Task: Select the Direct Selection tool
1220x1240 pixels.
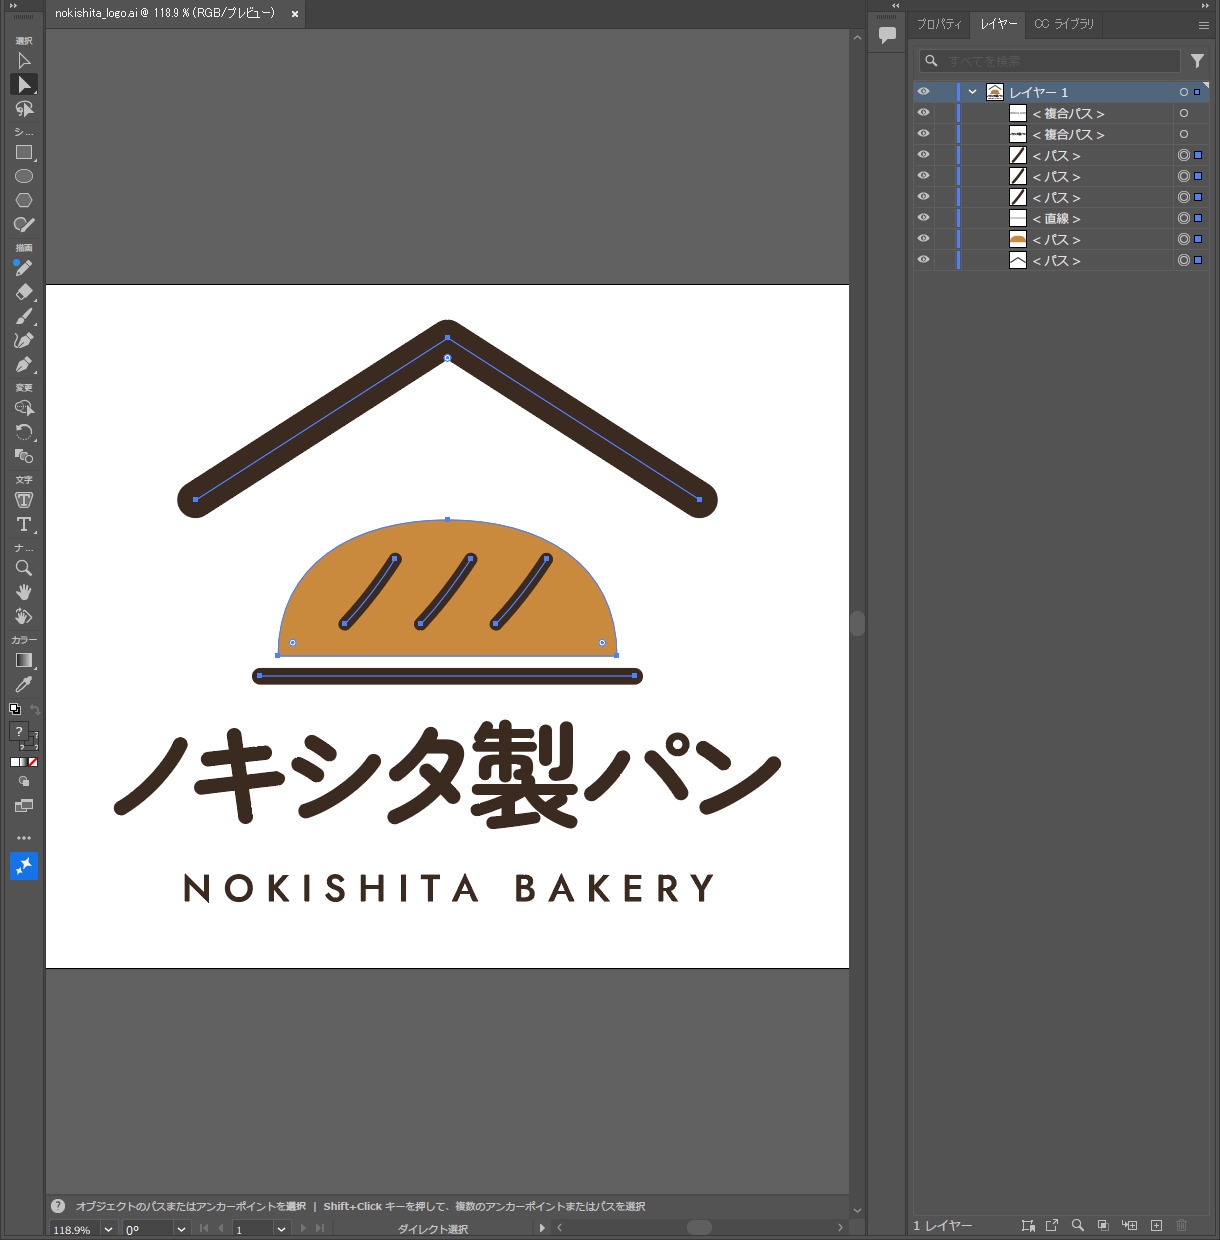Action: pos(24,85)
